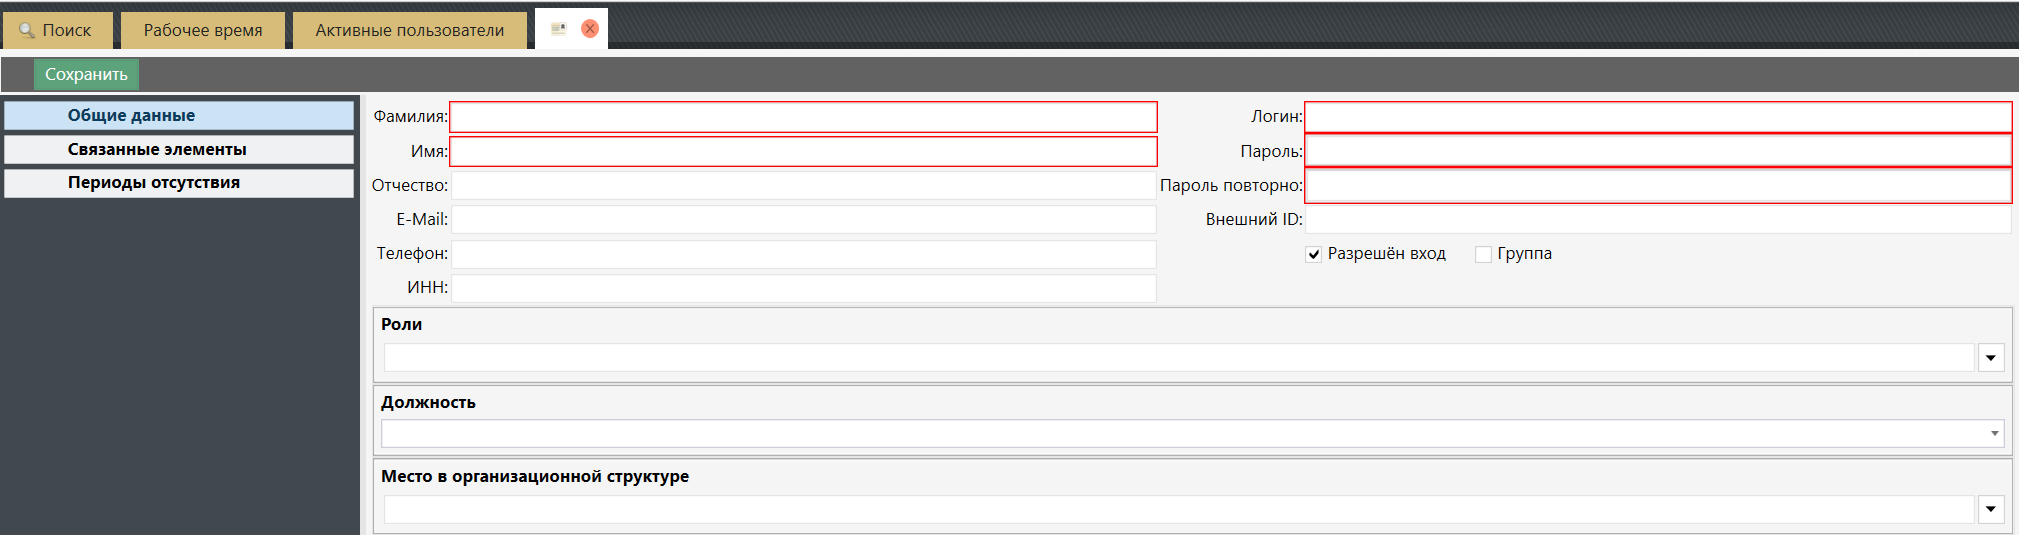Switch to Активные пользователи tab
2019x535 pixels.
410,30
